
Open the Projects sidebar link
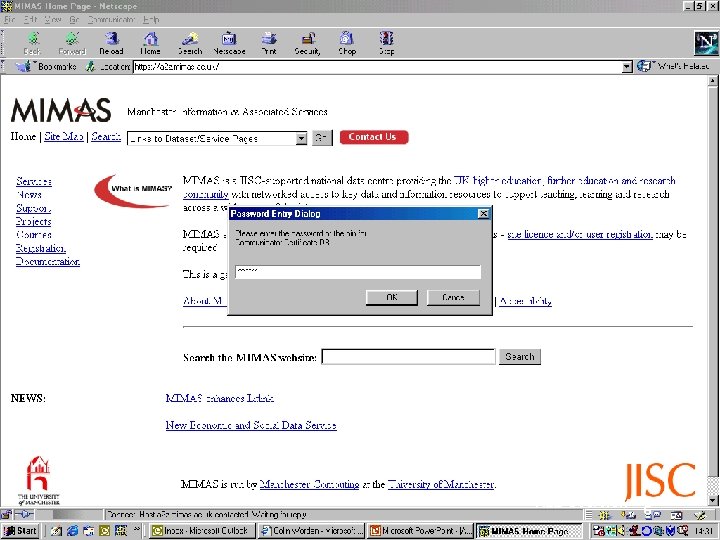[34, 221]
